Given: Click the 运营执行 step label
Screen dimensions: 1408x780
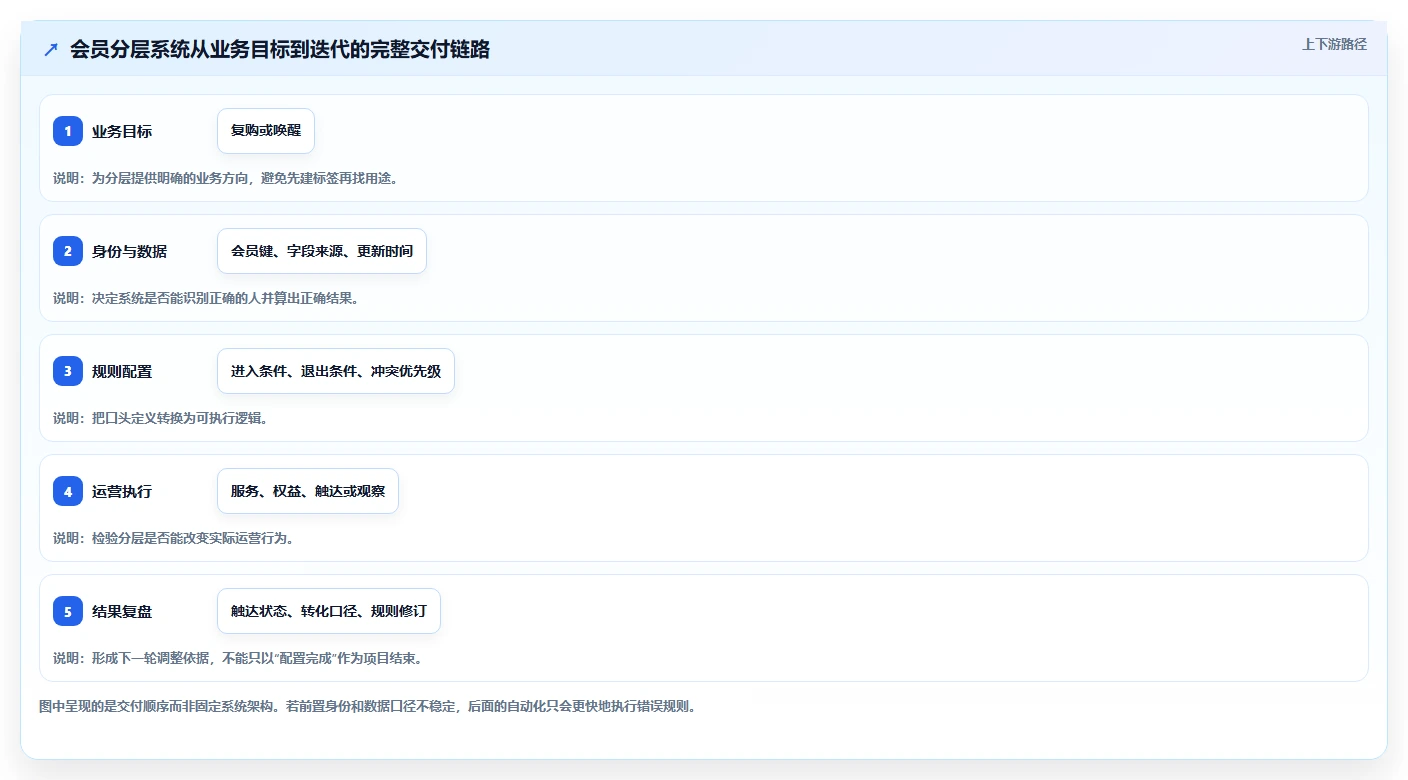Looking at the screenshot, I should (122, 491).
